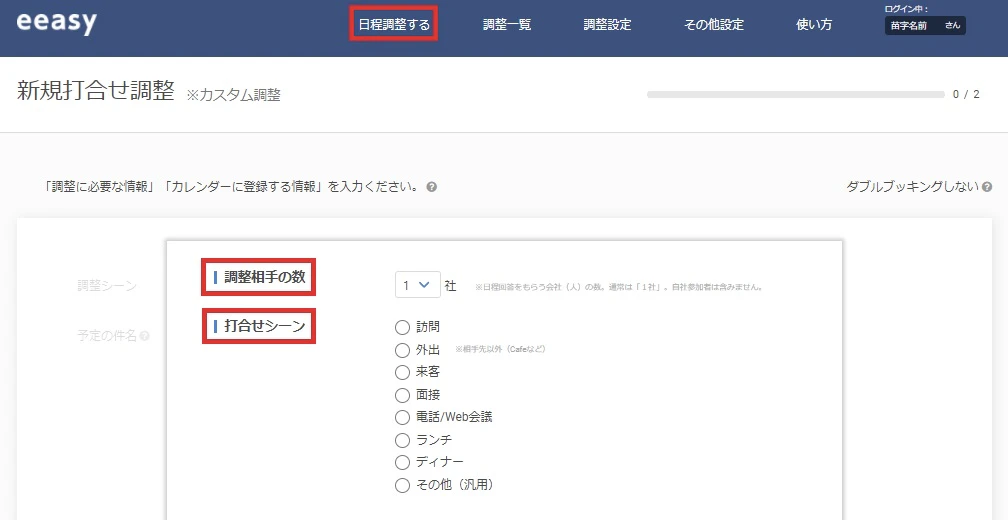Select 面接 as meeting scene
The image size is (1008, 520).
point(403,395)
